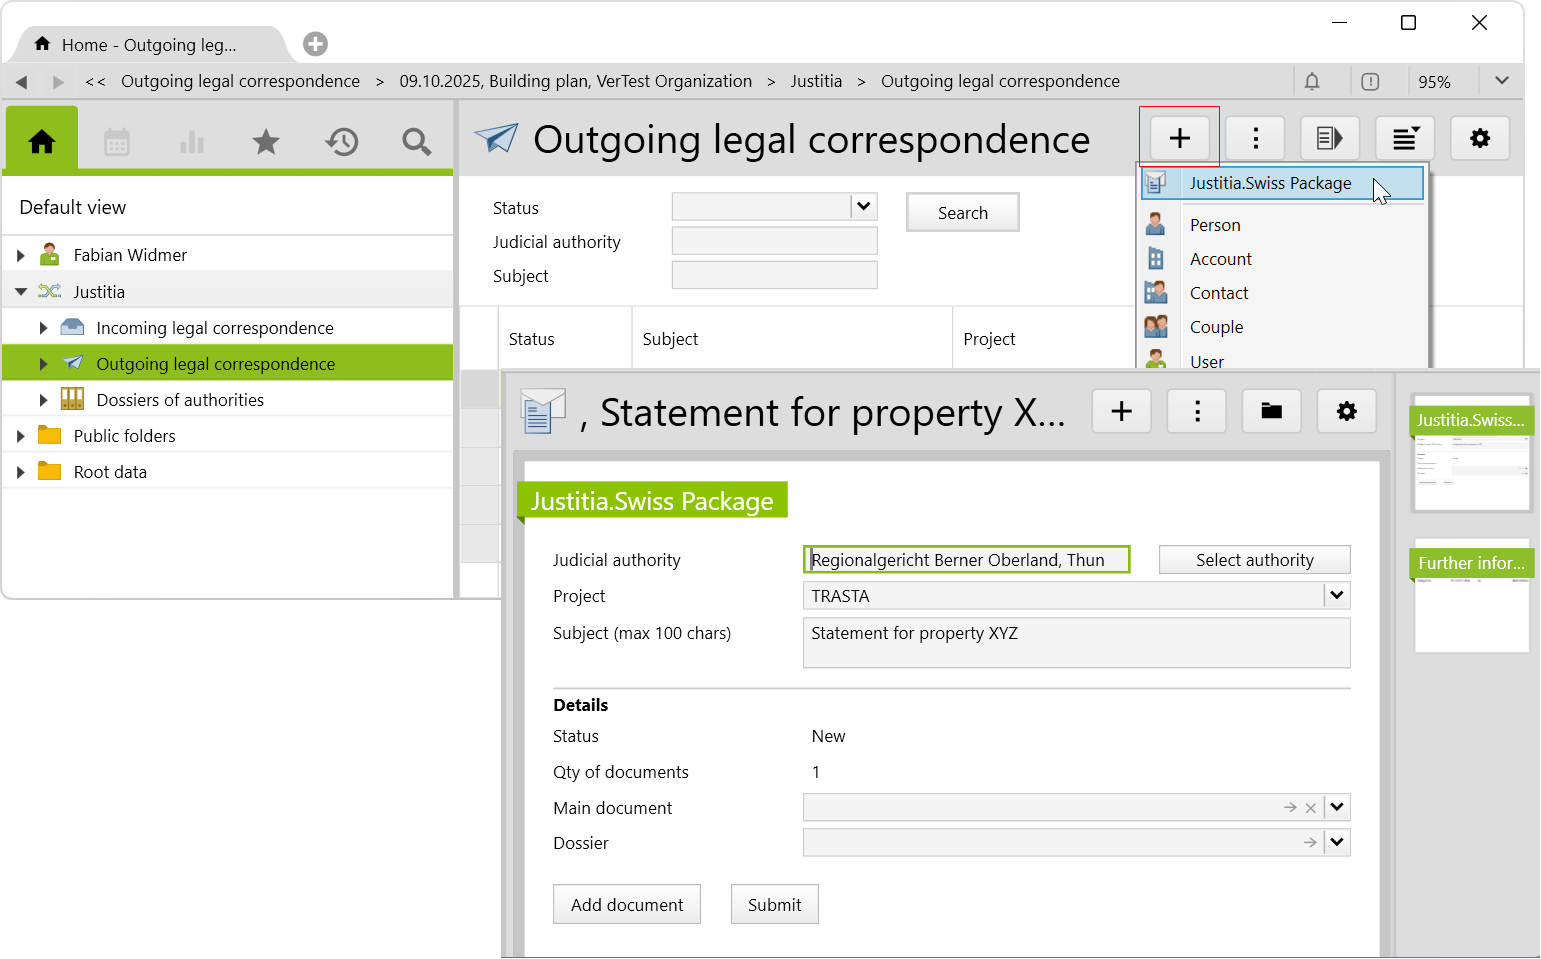Expand the Dossier dropdown arrow
The image size is (1541, 959).
[x=1337, y=843]
